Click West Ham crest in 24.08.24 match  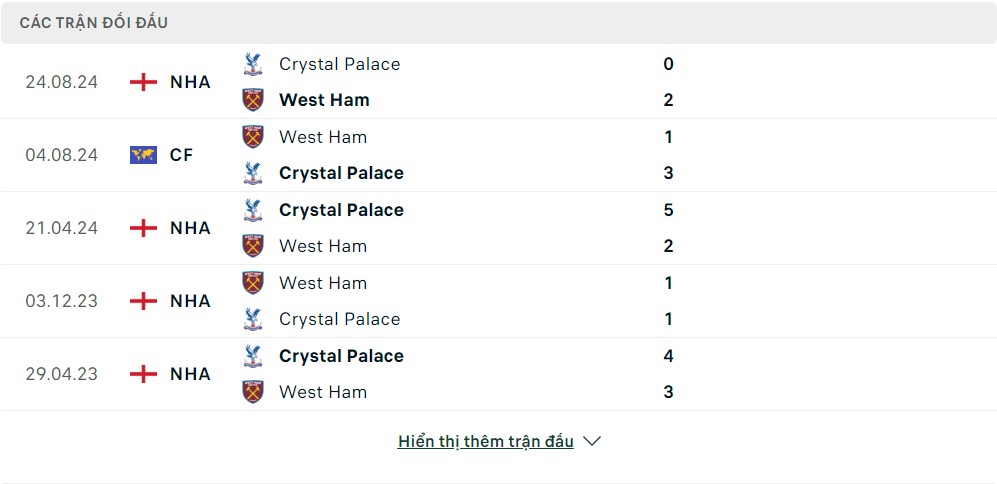pyautogui.click(x=253, y=100)
